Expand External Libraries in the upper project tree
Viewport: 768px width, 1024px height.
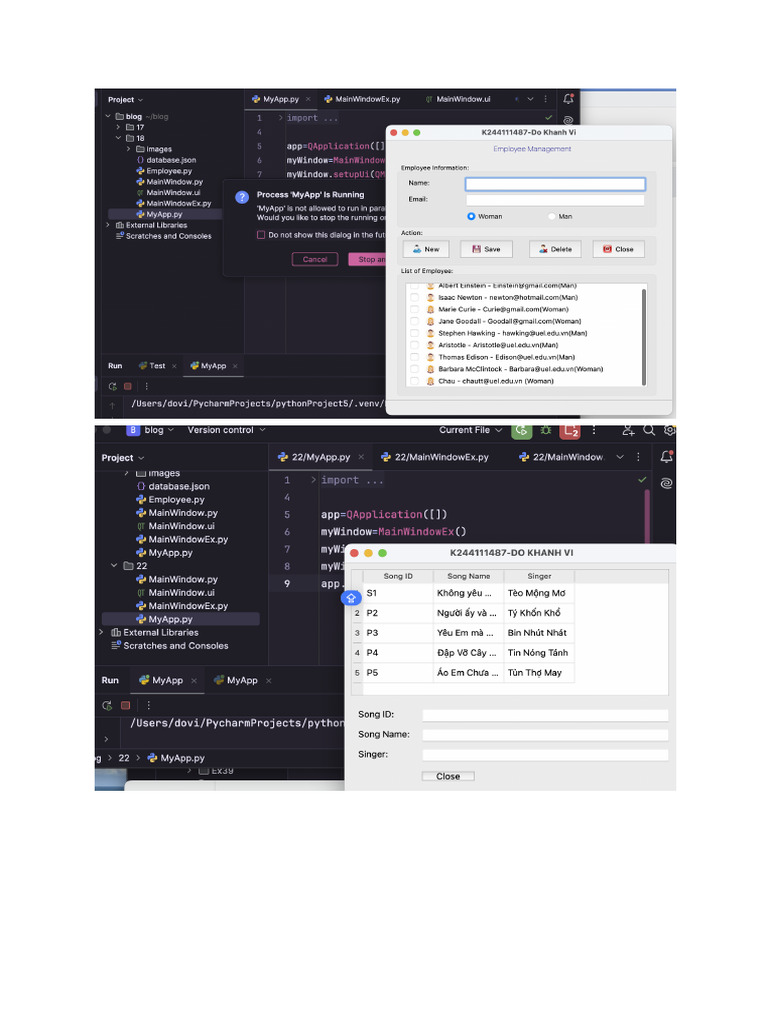click(x=108, y=225)
